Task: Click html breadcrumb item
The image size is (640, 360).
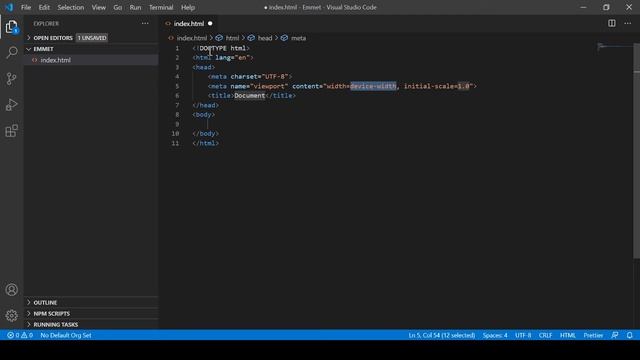Action: [232, 38]
